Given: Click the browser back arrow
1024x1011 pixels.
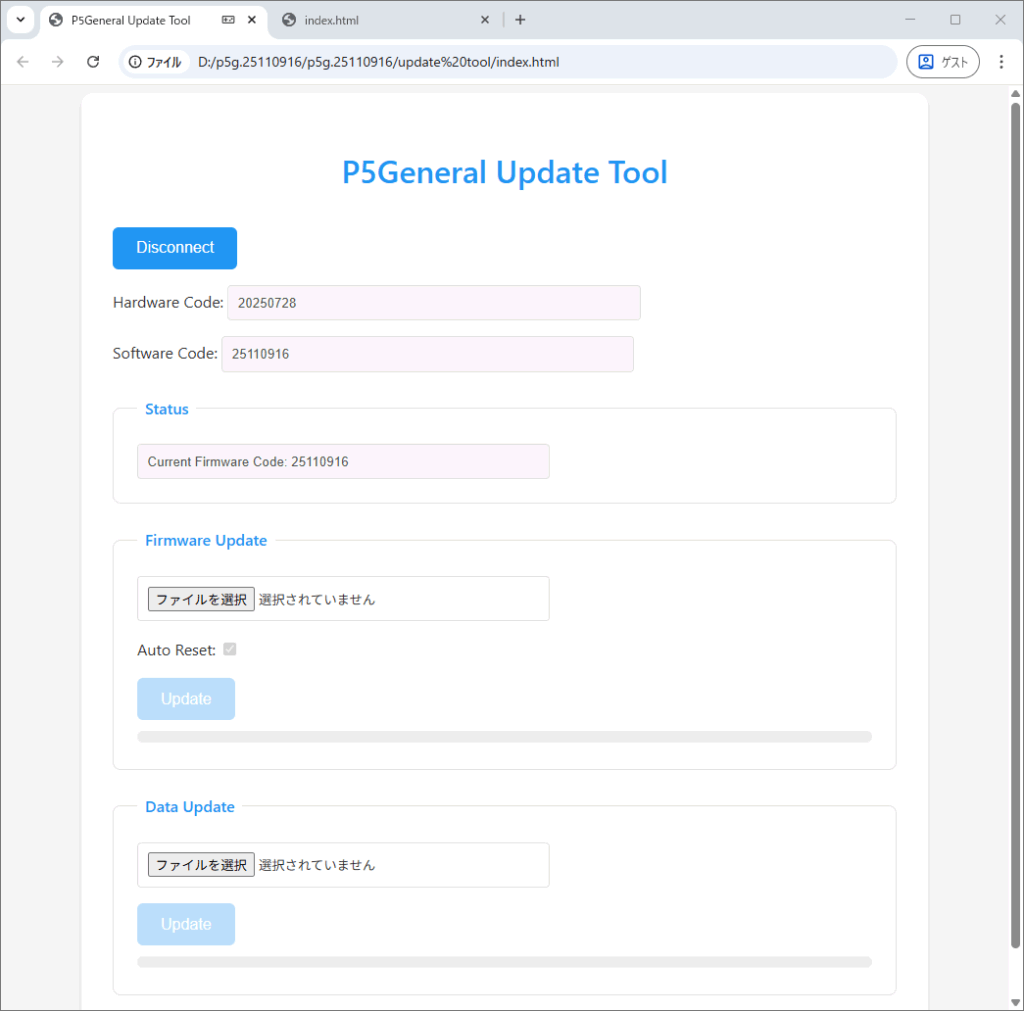Looking at the screenshot, I should pos(23,62).
